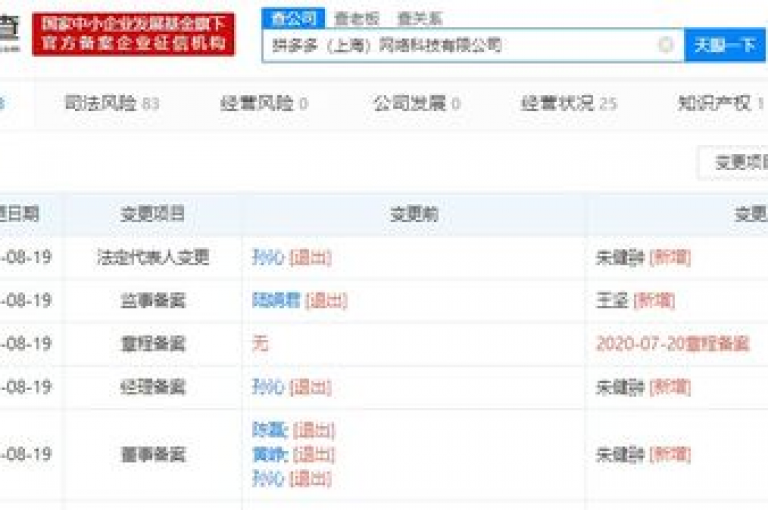Focus the company name search field

tap(473, 45)
